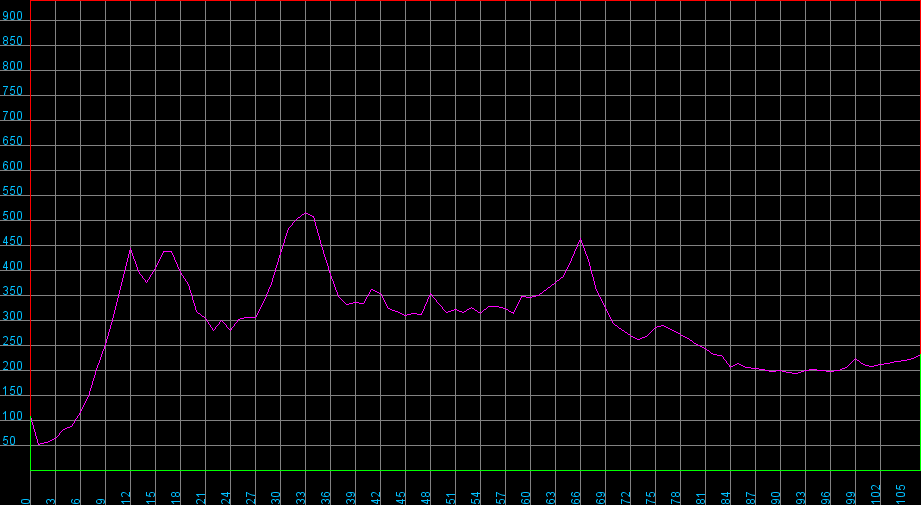Click the x-axis label 9
Screen dimensions: 921x505
[x=101, y=501]
